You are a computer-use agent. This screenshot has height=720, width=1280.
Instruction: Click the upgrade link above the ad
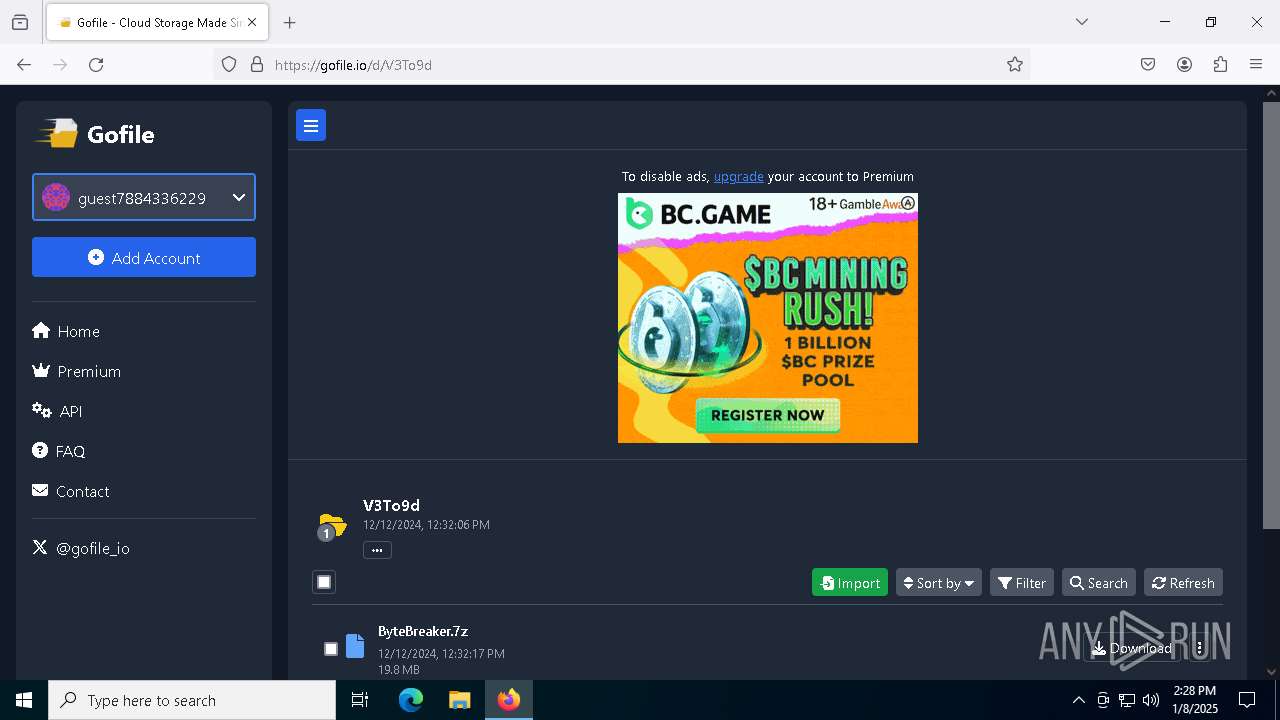point(738,176)
